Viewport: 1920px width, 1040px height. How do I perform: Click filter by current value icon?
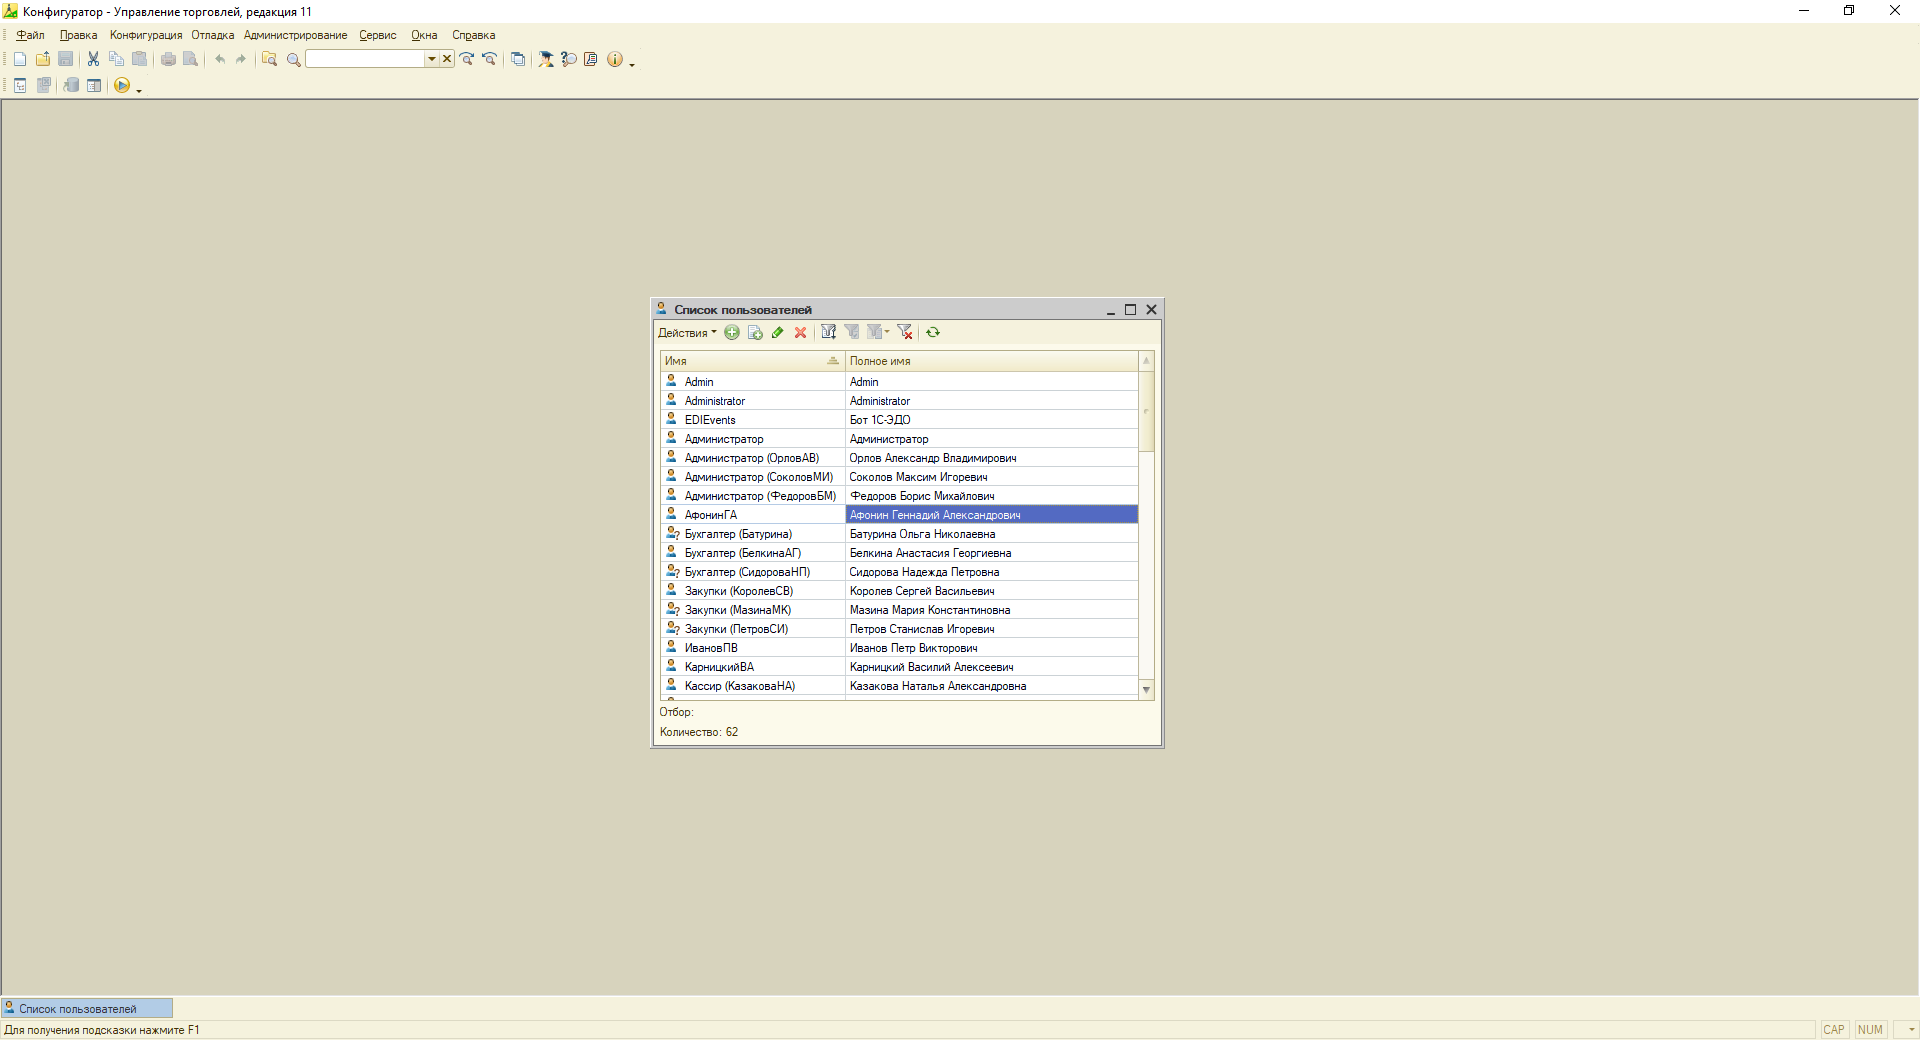[852, 333]
